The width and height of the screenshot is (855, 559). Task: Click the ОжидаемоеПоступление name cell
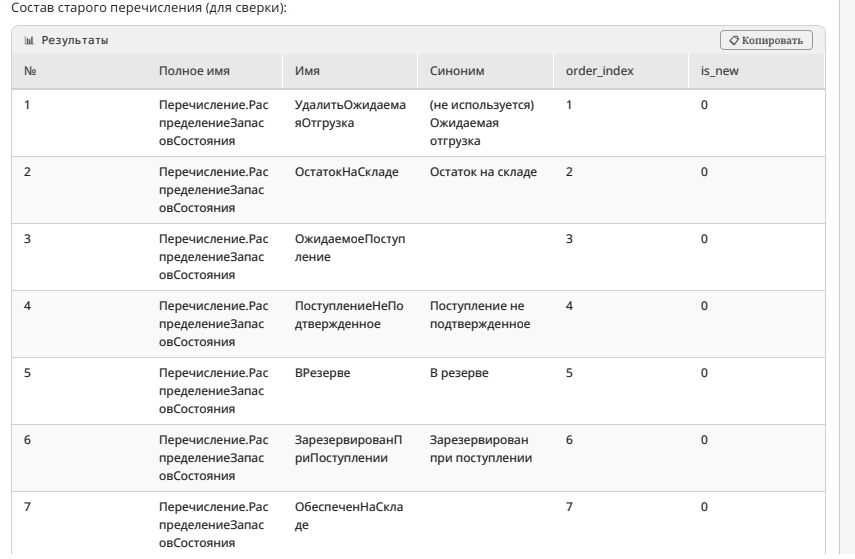(x=350, y=257)
